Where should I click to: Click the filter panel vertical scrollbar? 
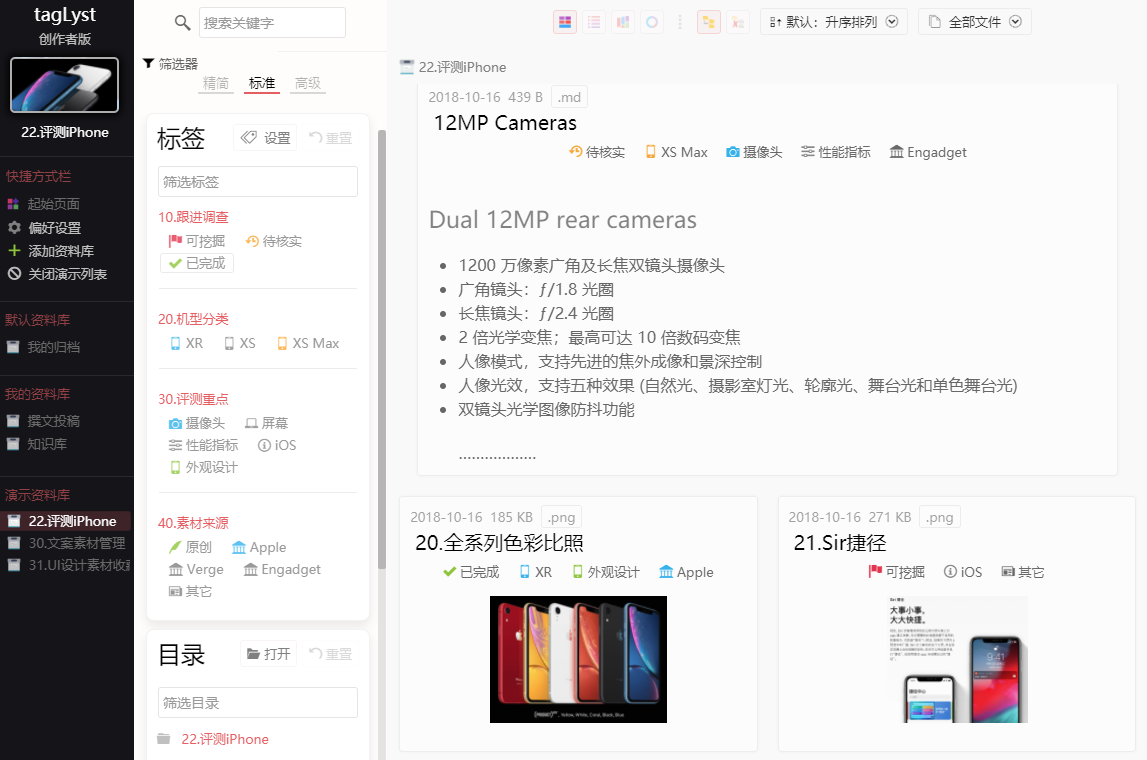pyautogui.click(x=381, y=350)
